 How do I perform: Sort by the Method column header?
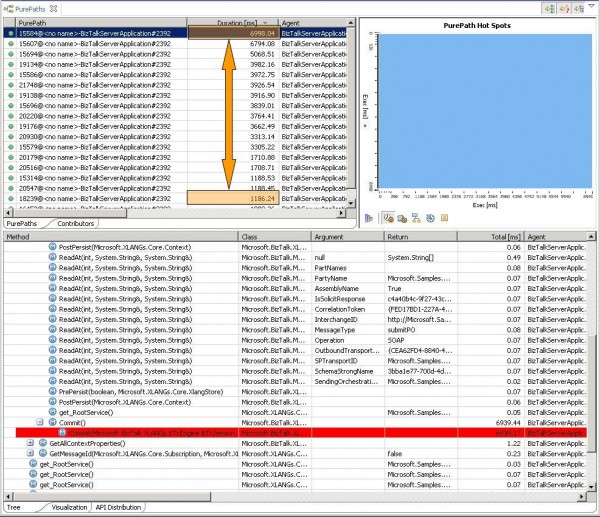pos(121,237)
